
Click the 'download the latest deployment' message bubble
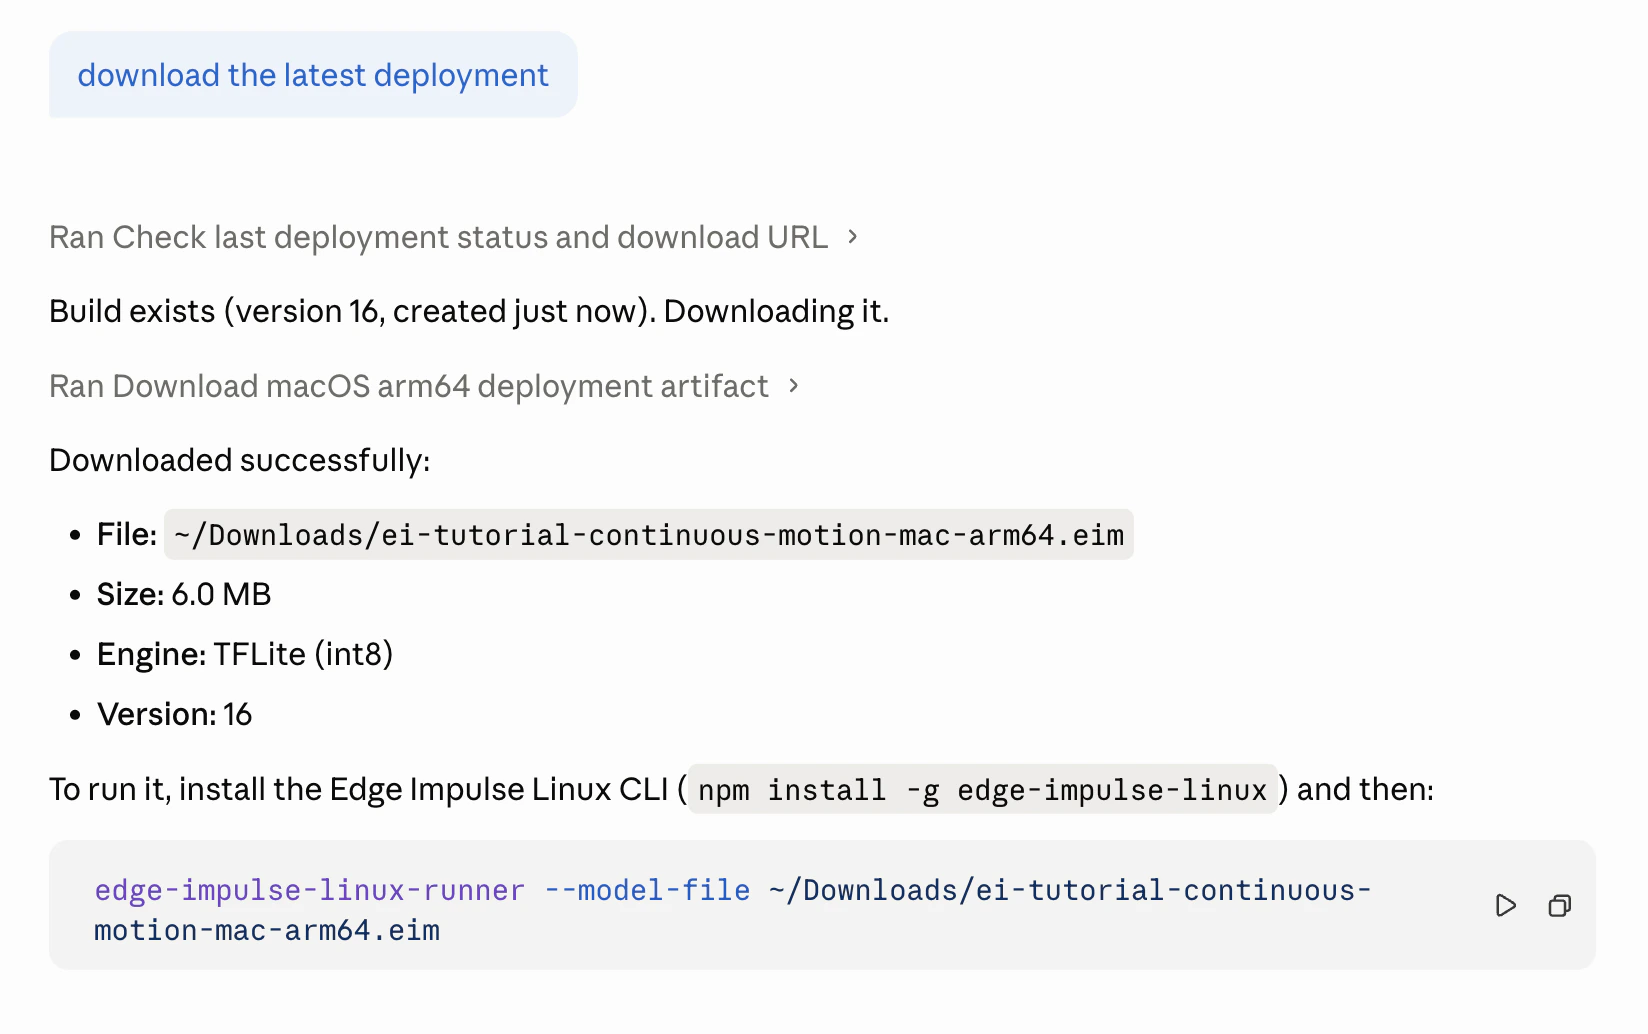(x=313, y=75)
